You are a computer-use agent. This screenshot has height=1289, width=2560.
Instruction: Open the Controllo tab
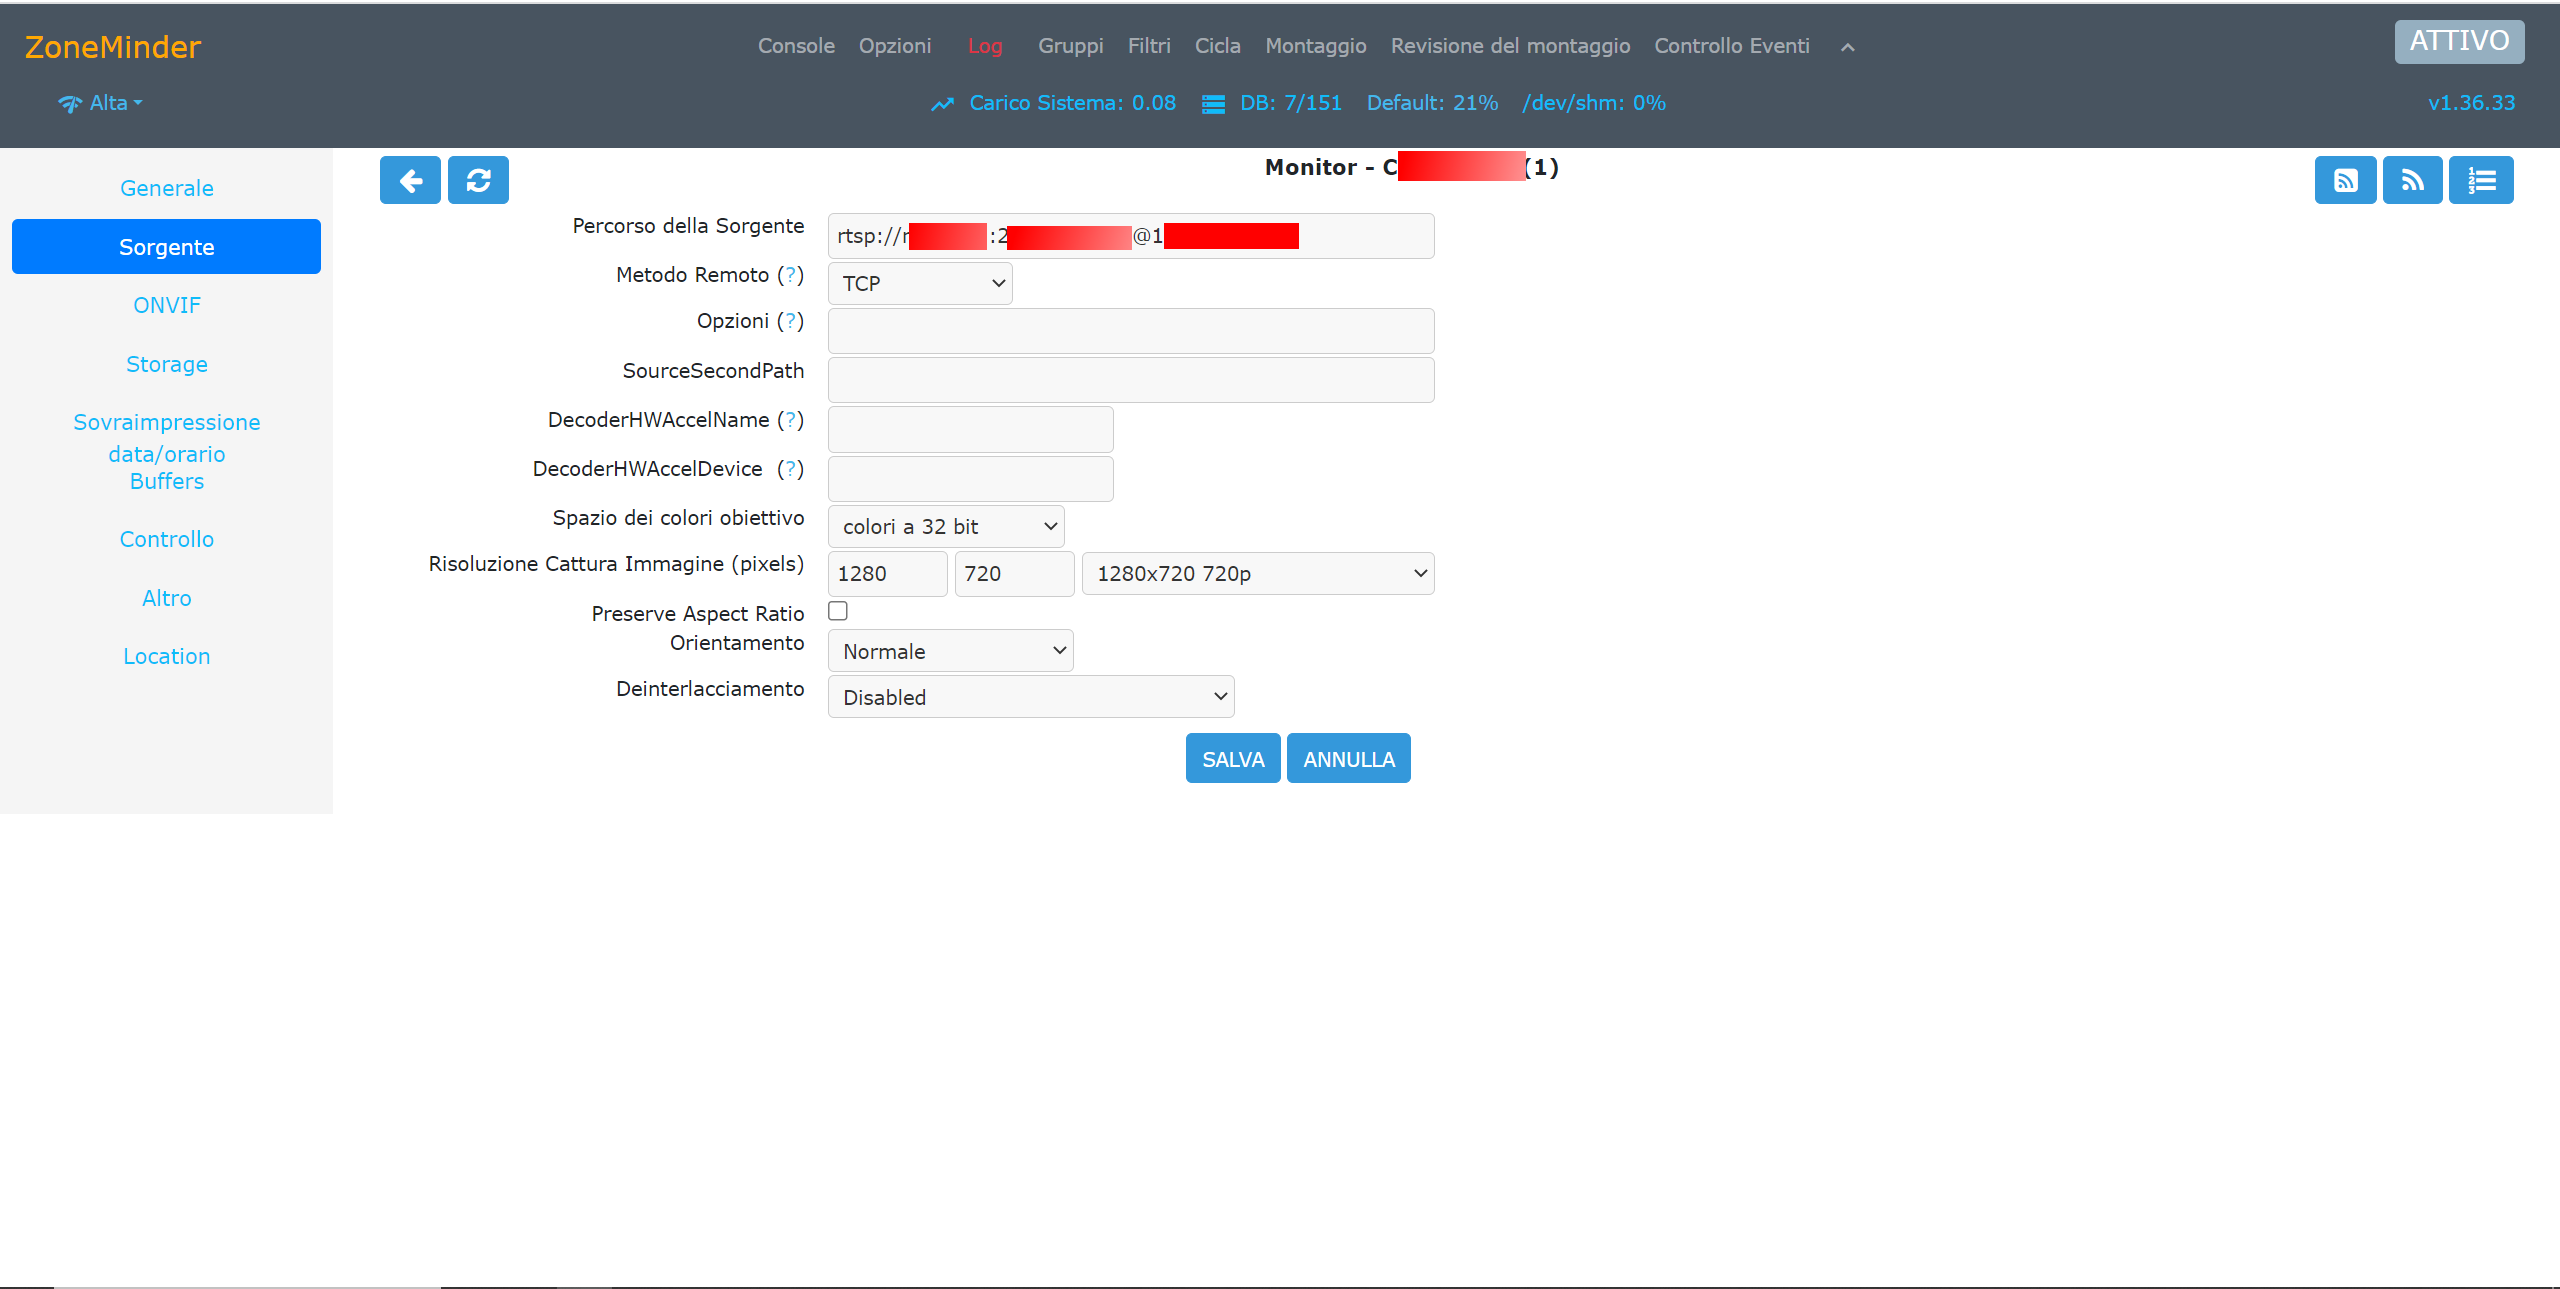coord(167,539)
